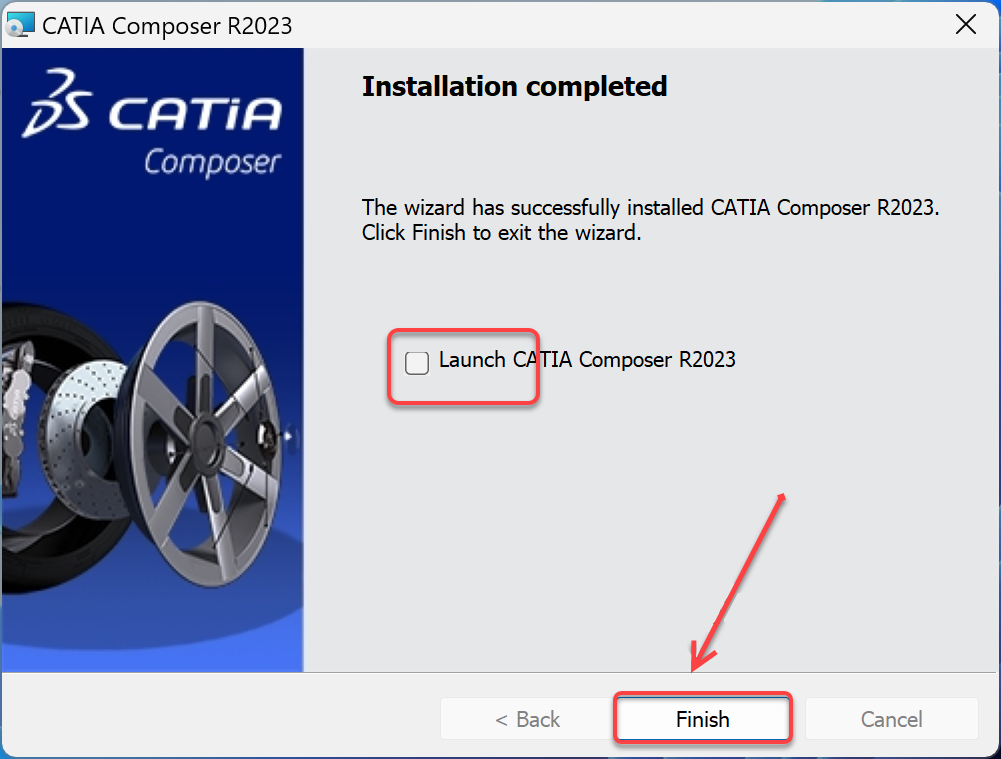Click the Back button
Image resolution: width=1001 pixels, height=759 pixels.
point(527,718)
